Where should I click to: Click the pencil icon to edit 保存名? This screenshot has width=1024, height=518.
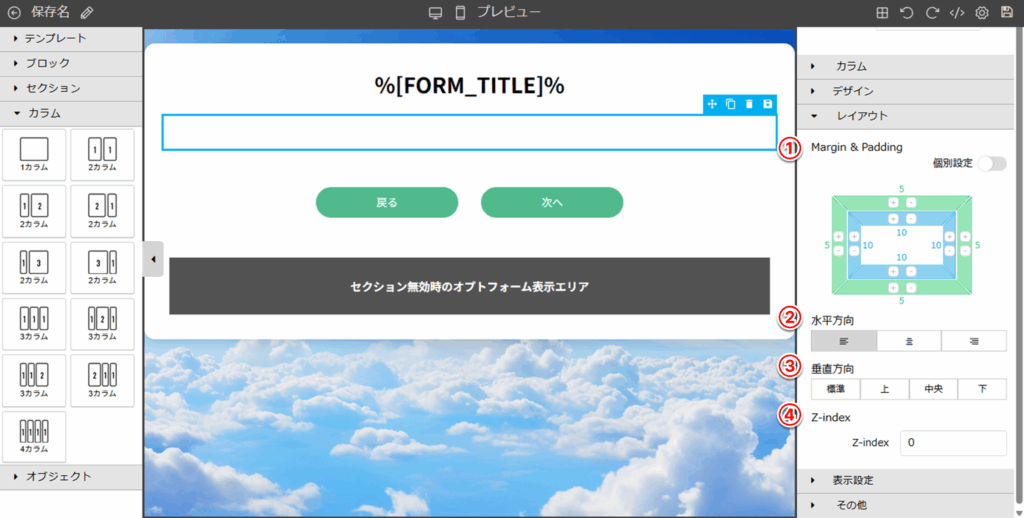[87, 13]
